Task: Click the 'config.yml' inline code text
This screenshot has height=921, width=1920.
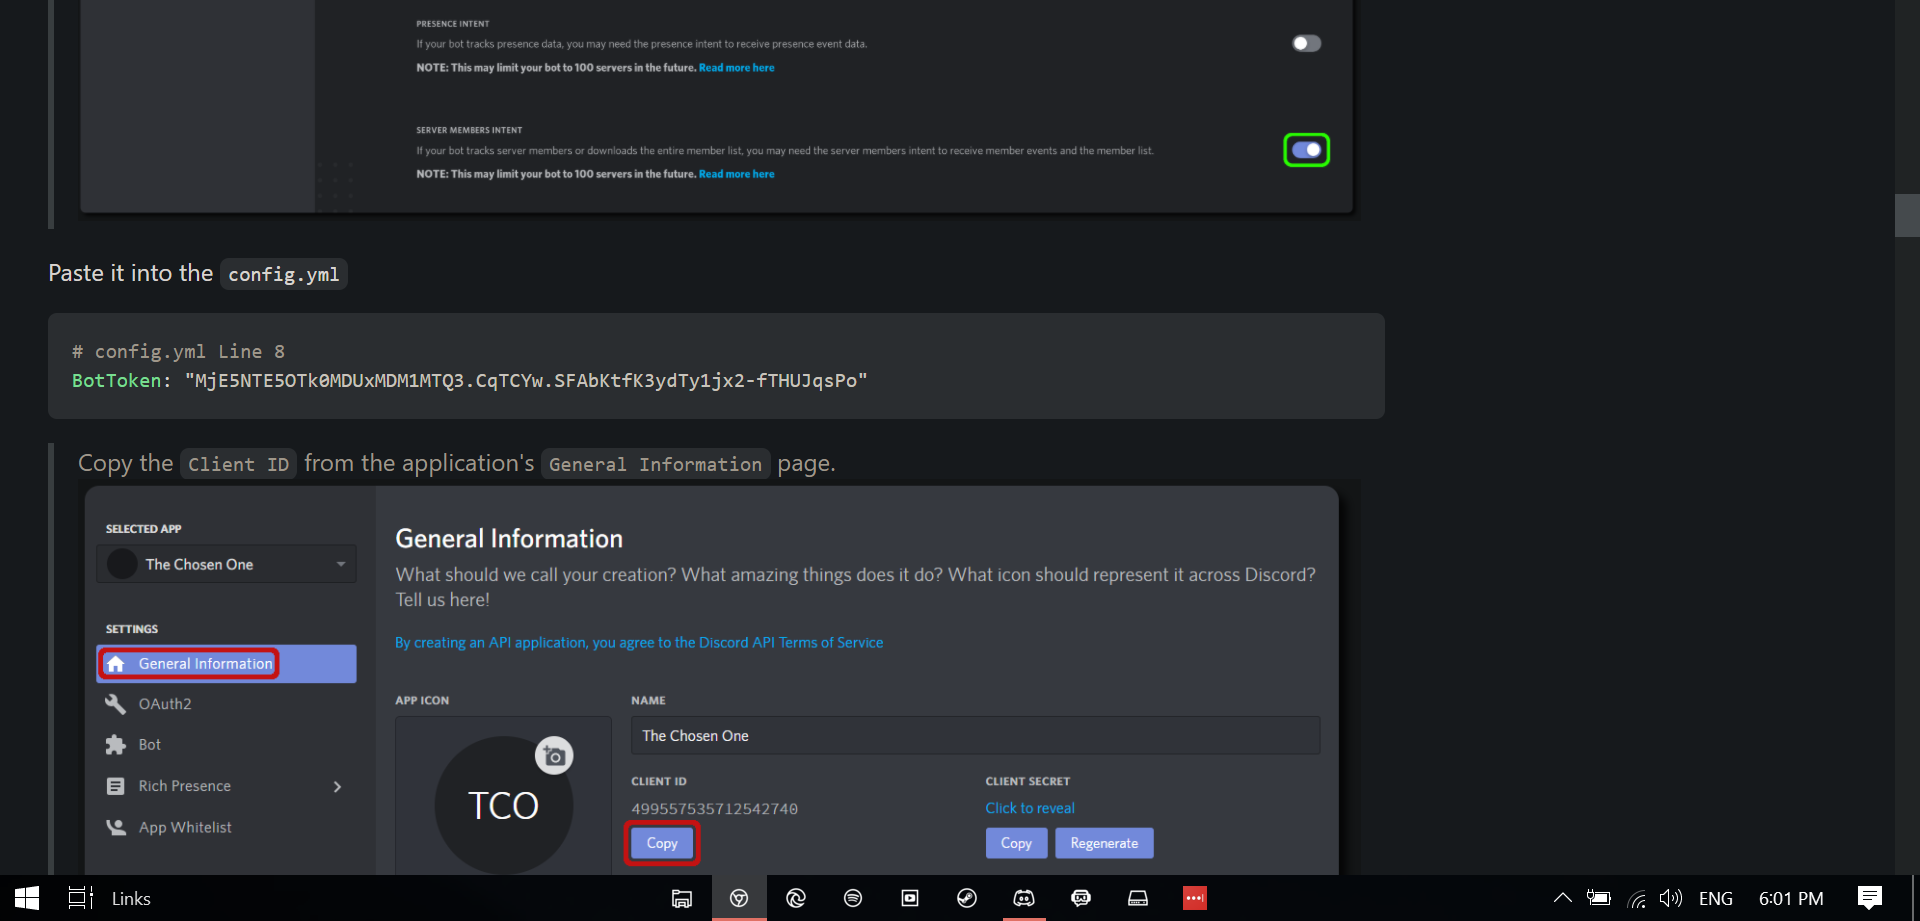Action: pyautogui.click(x=283, y=274)
